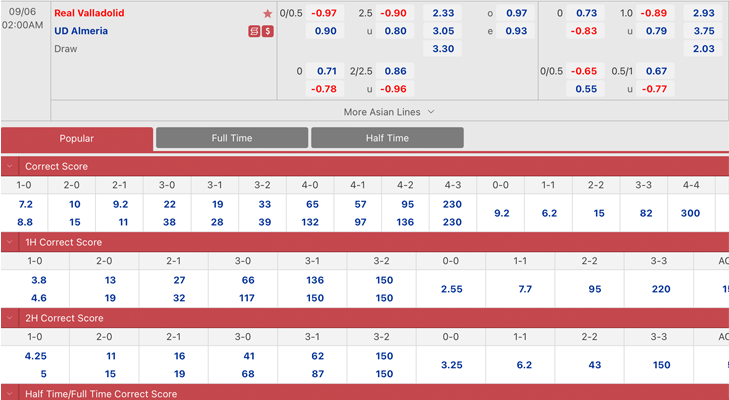Viewport: 729px width, 400px height.
Task: Choose 1H Correct Score 0-0 at 2.55
Action: pos(451,289)
